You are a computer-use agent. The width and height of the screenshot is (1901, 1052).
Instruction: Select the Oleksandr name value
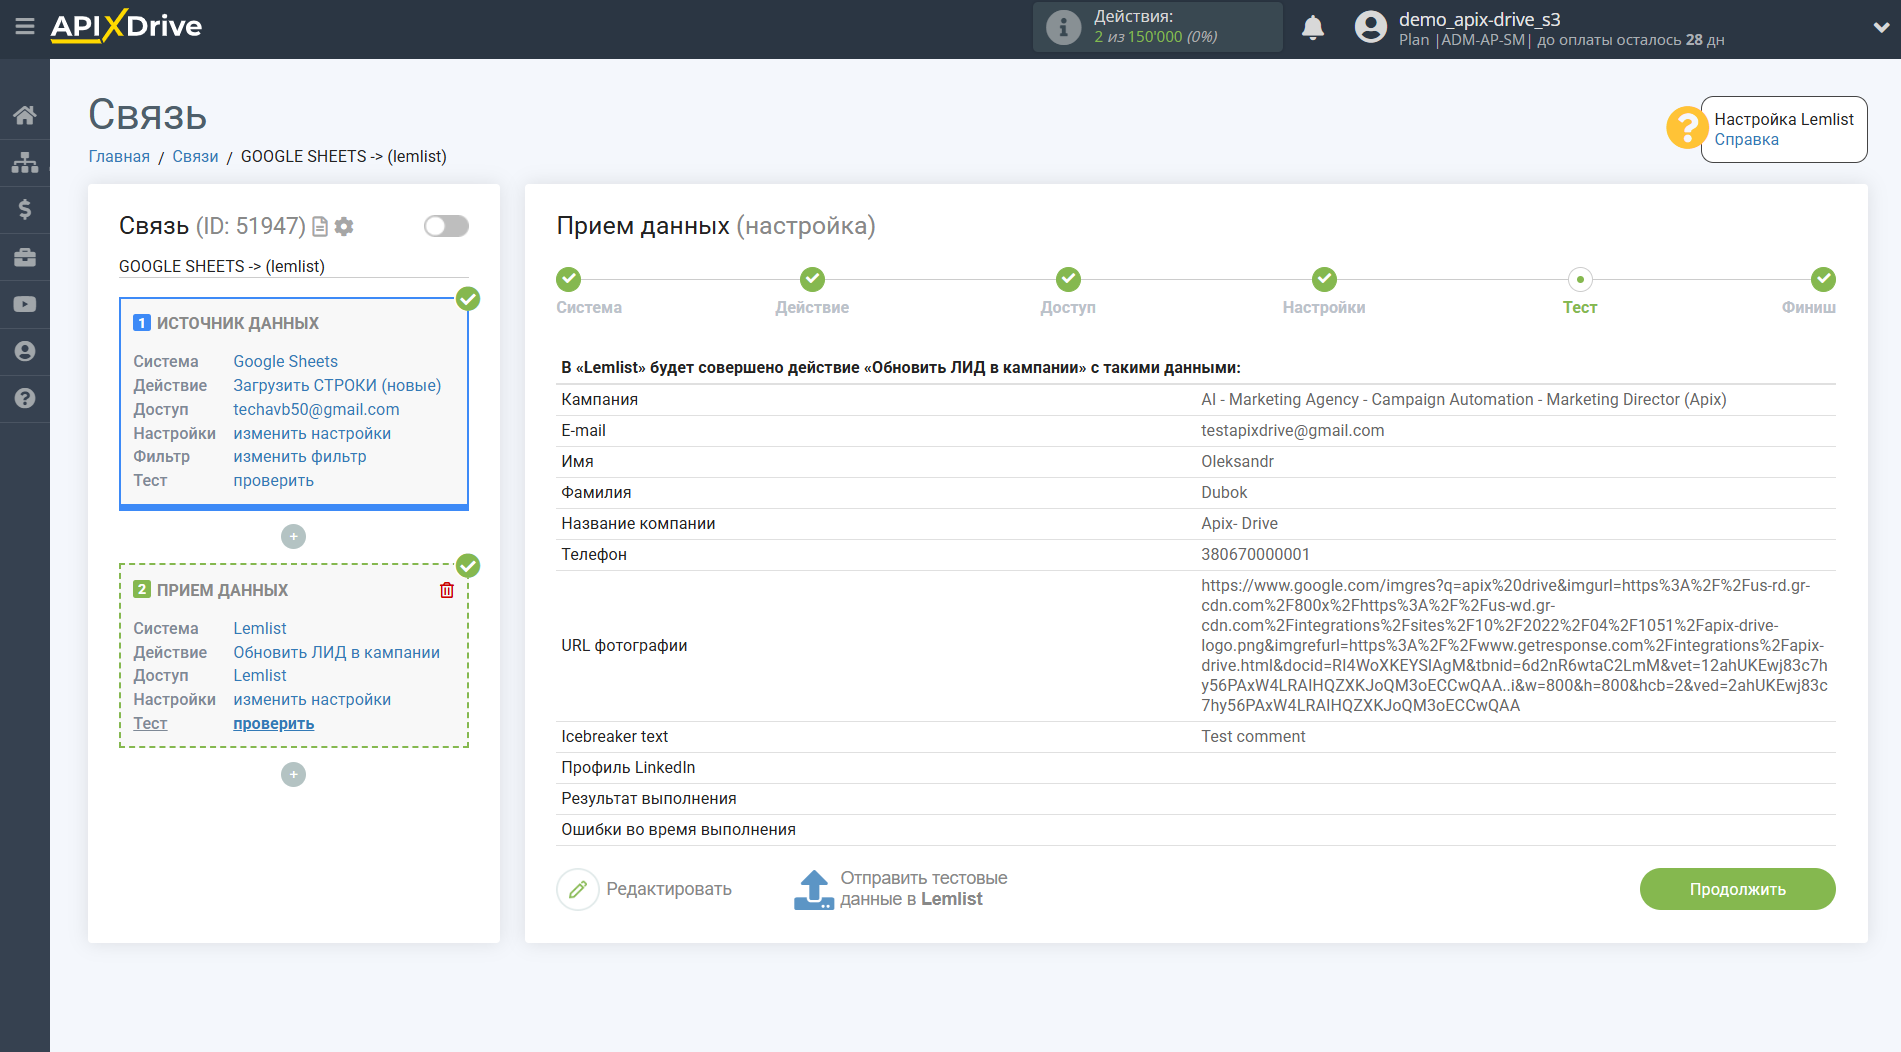pyautogui.click(x=1237, y=462)
